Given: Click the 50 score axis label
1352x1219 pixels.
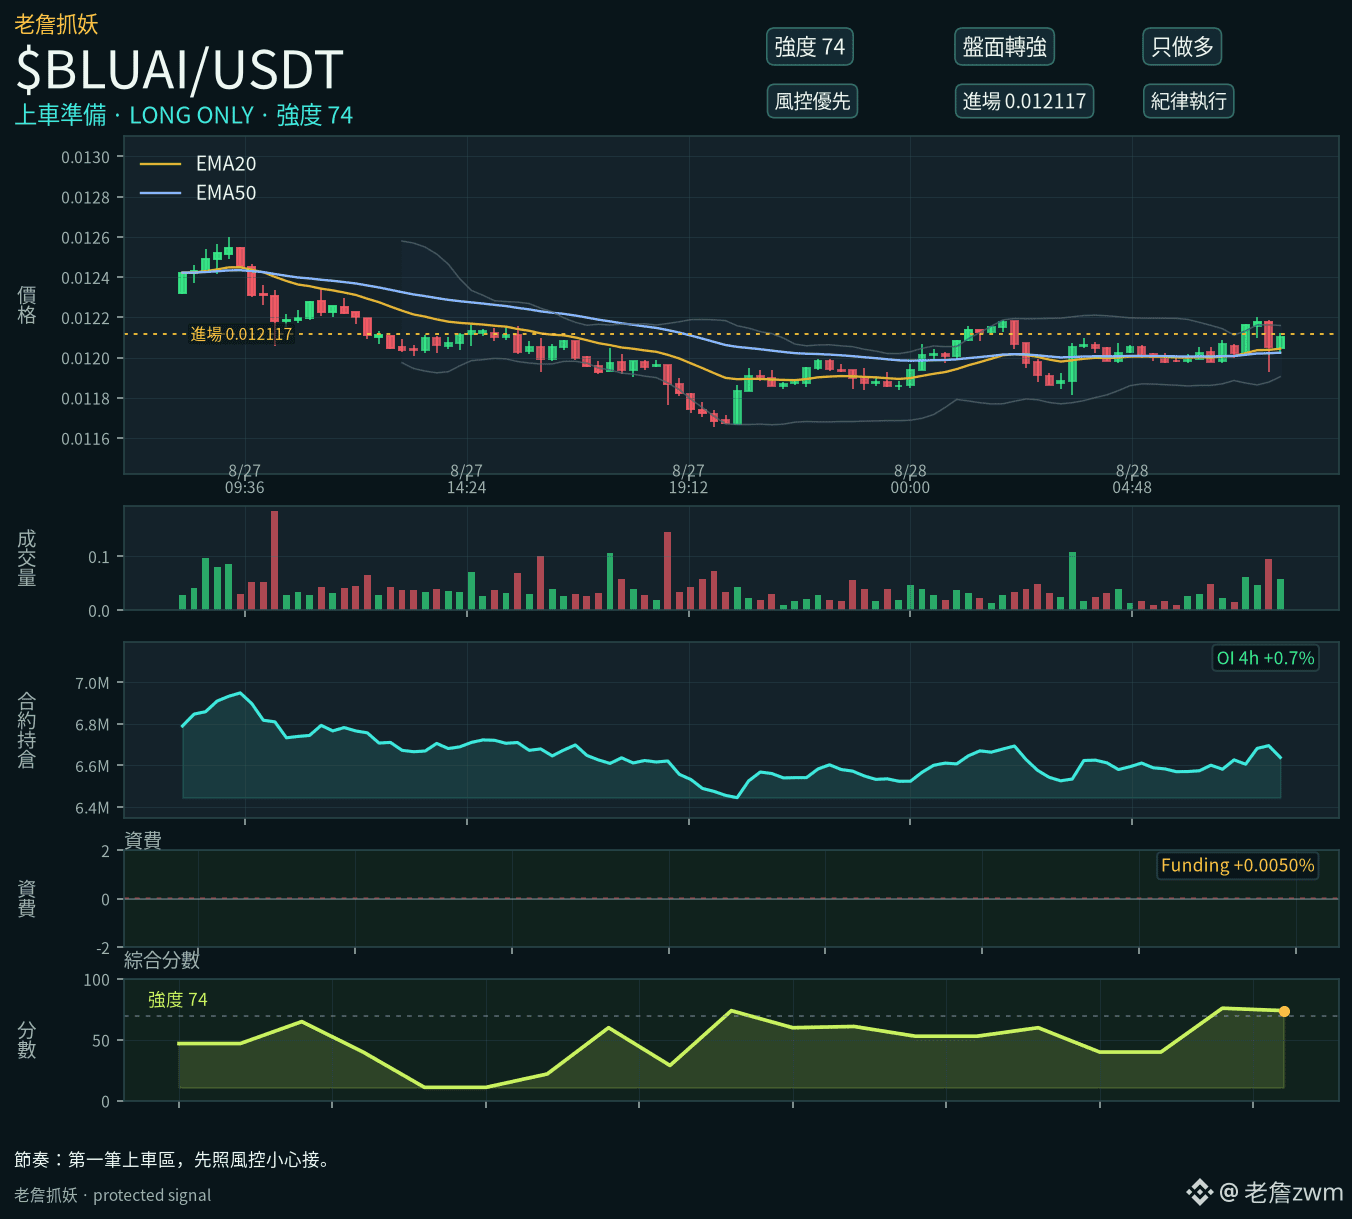Looking at the screenshot, I should pos(101,1041).
